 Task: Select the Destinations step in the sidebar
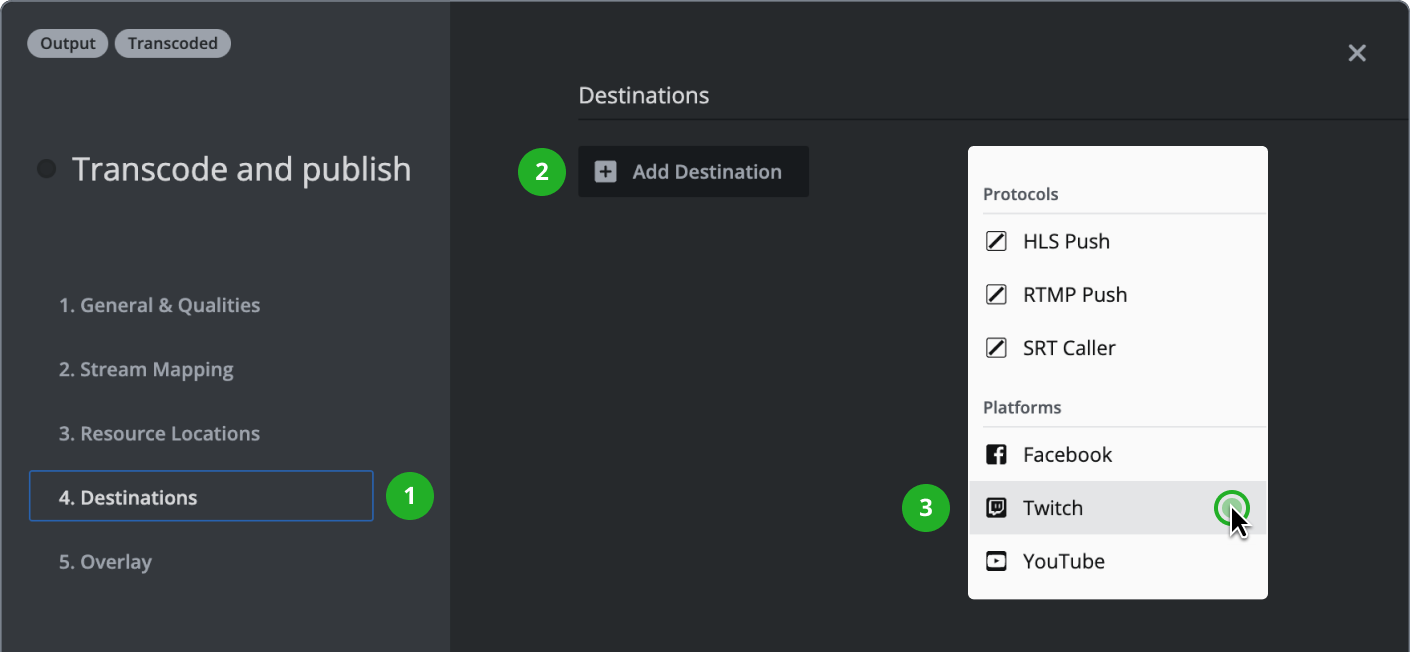pyautogui.click(x=201, y=497)
